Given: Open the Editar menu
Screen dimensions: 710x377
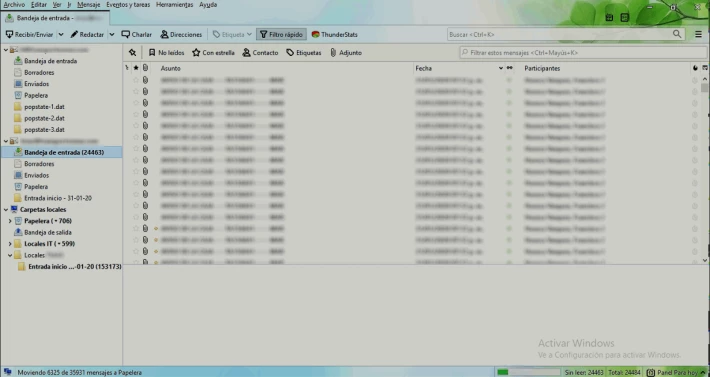Looking at the screenshot, I should click(x=39, y=5).
